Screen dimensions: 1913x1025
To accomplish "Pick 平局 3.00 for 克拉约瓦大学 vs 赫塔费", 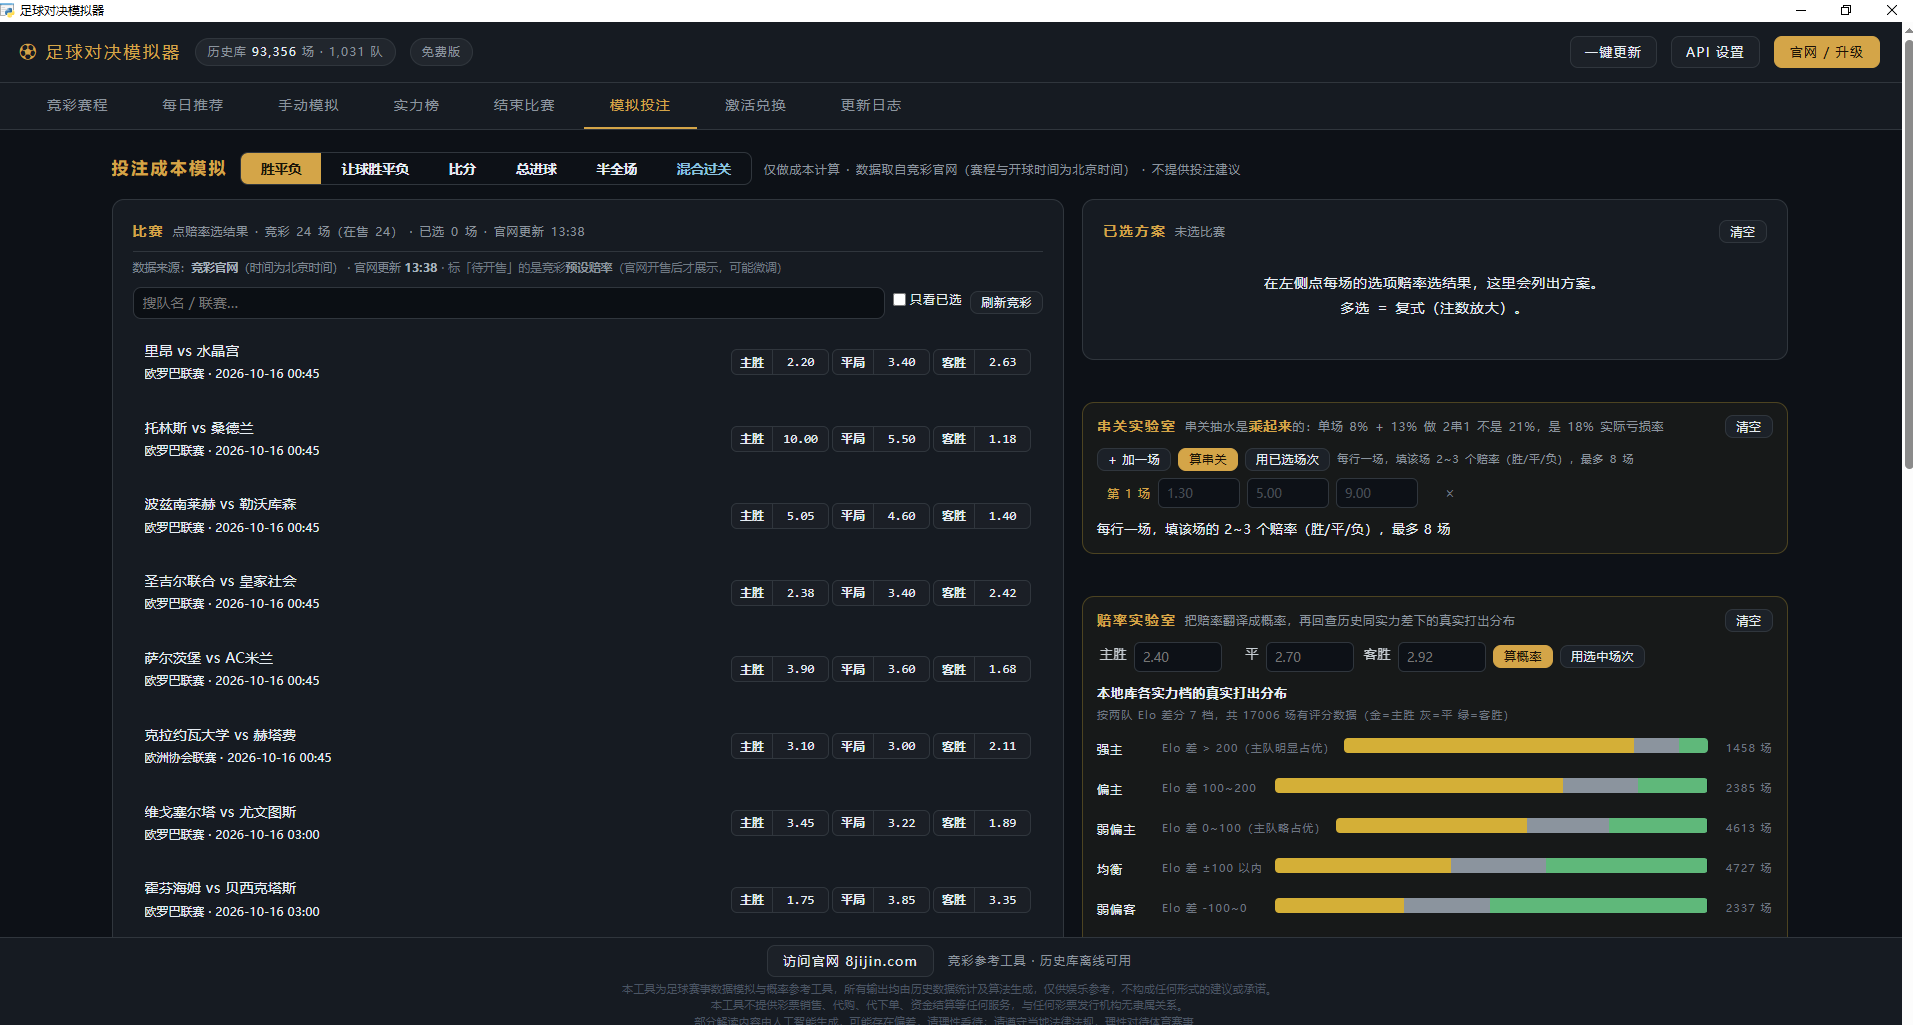I will click(880, 746).
